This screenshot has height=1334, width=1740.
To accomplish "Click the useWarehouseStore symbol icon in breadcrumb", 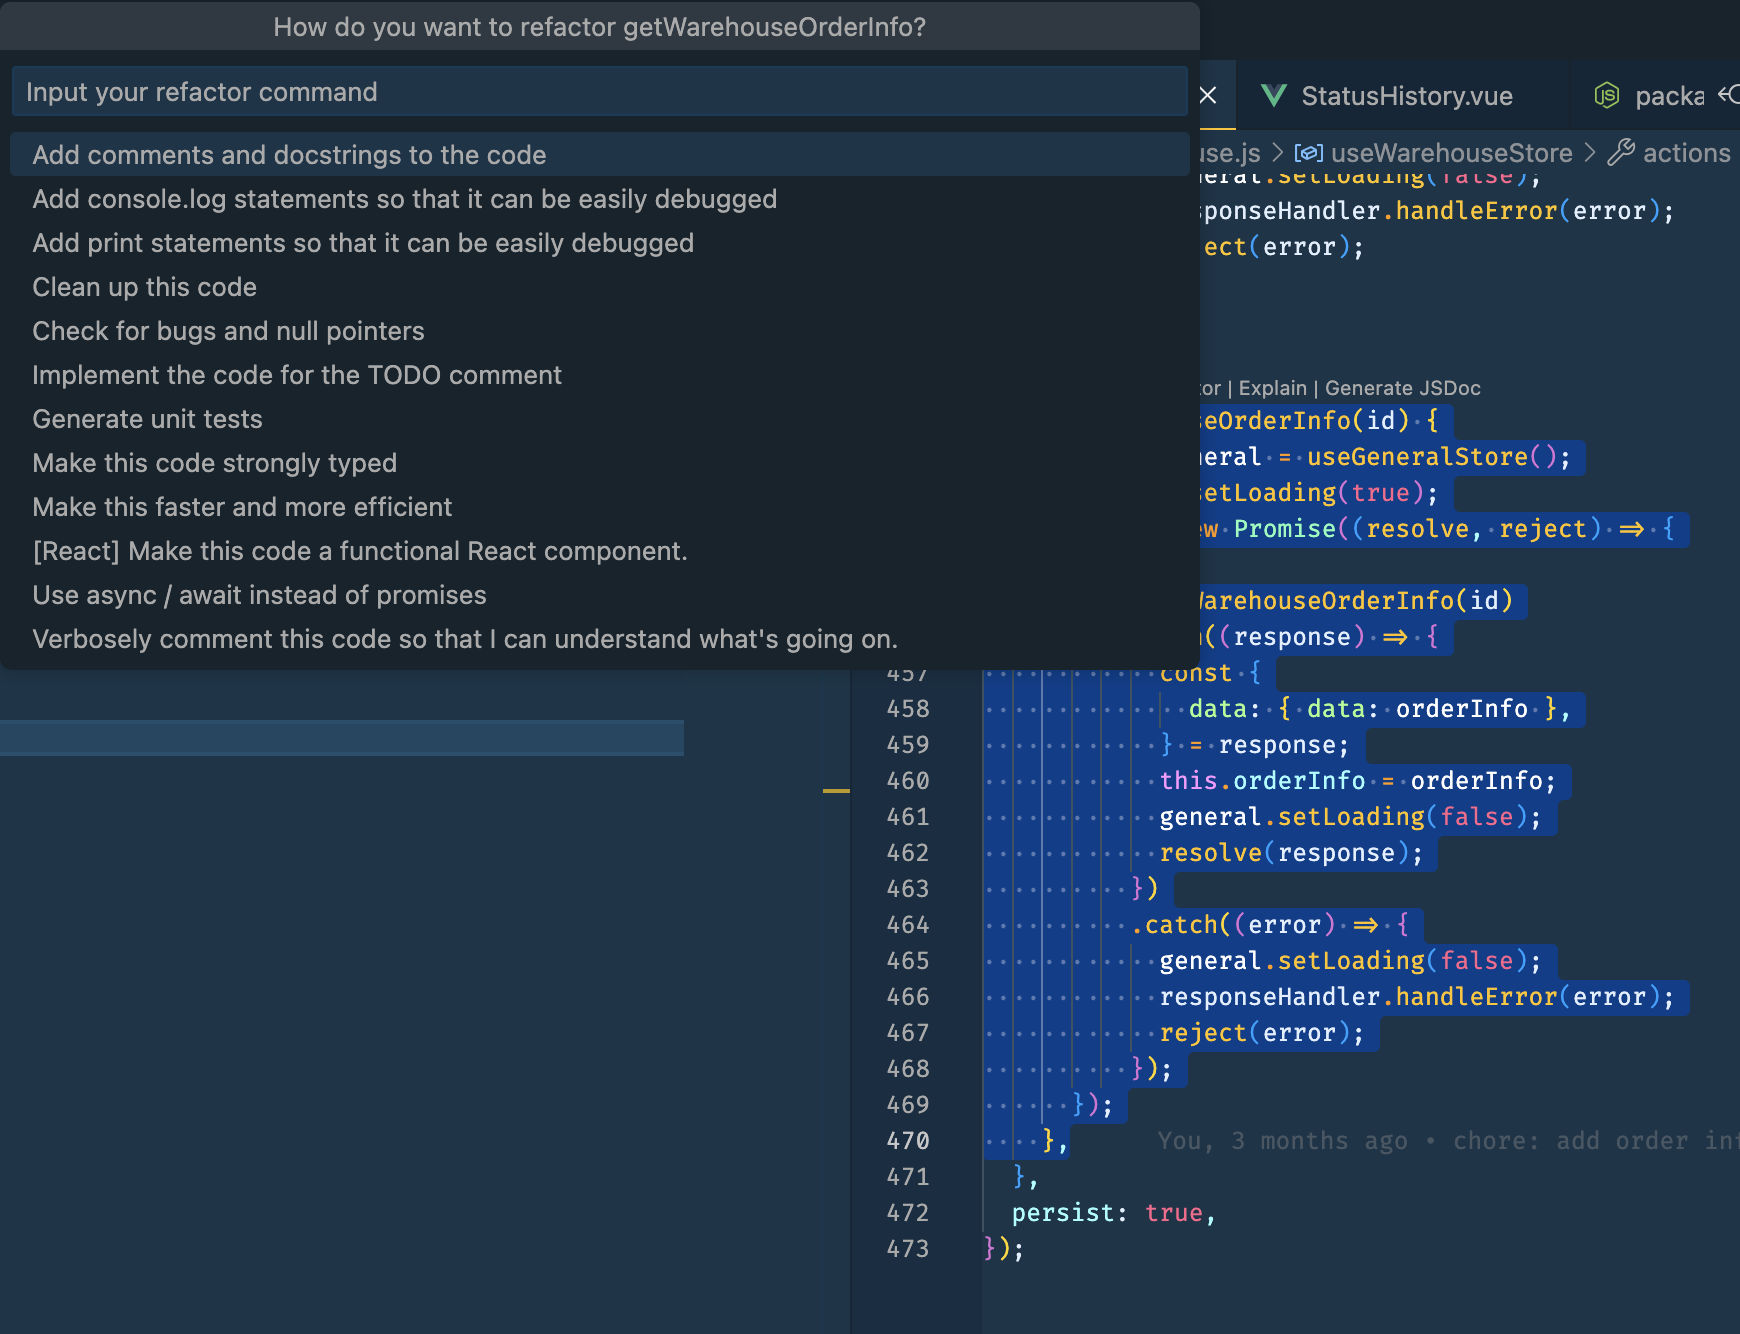I will 1309,153.
